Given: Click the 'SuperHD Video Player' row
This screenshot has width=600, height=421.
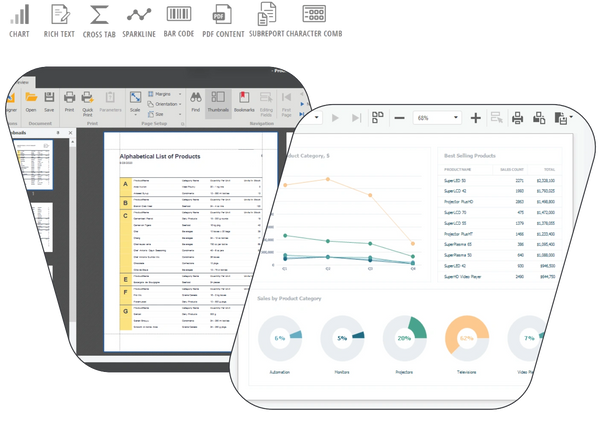Looking at the screenshot, I should pos(499,277).
